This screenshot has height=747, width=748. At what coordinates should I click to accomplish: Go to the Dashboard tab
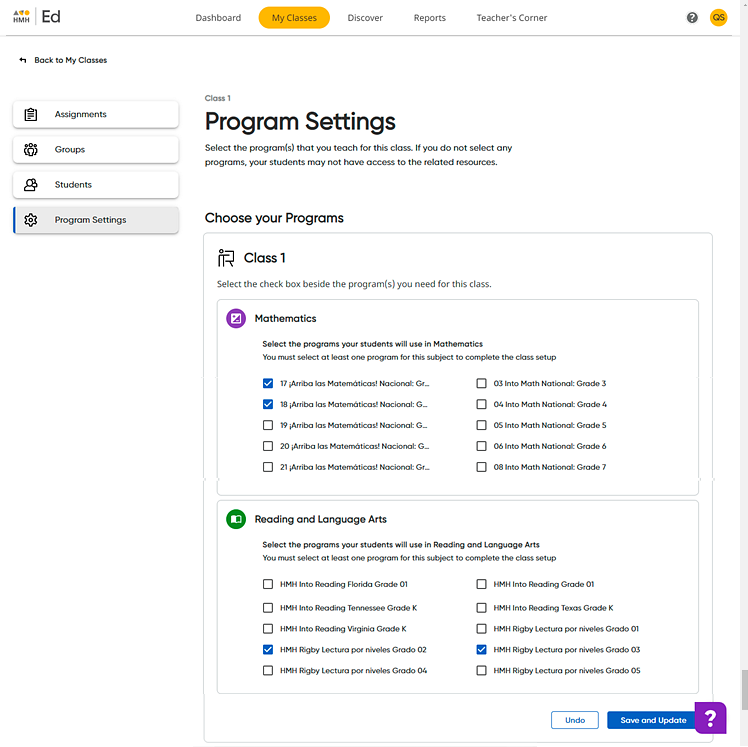pyautogui.click(x=218, y=18)
